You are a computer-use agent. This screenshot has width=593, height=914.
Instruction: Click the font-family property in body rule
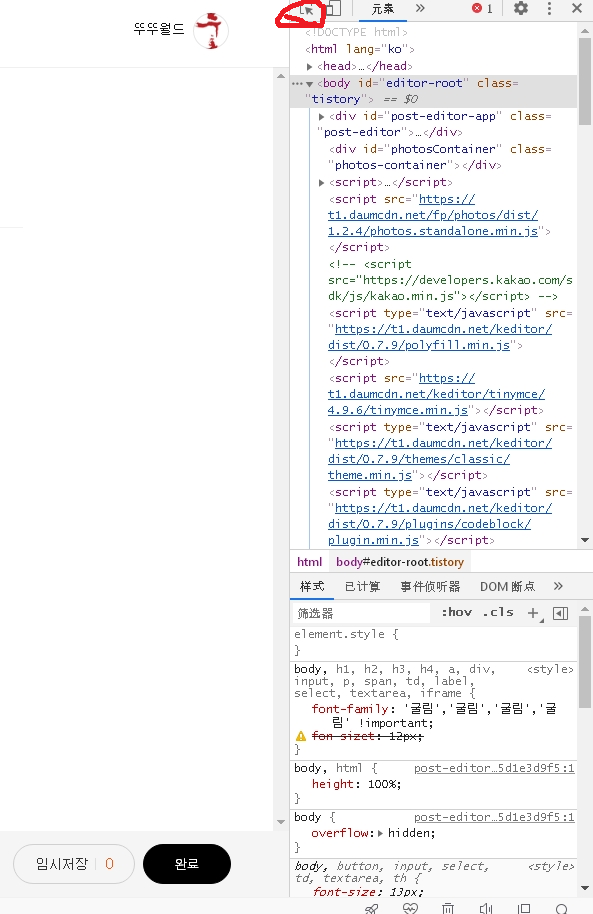pyautogui.click(x=350, y=709)
